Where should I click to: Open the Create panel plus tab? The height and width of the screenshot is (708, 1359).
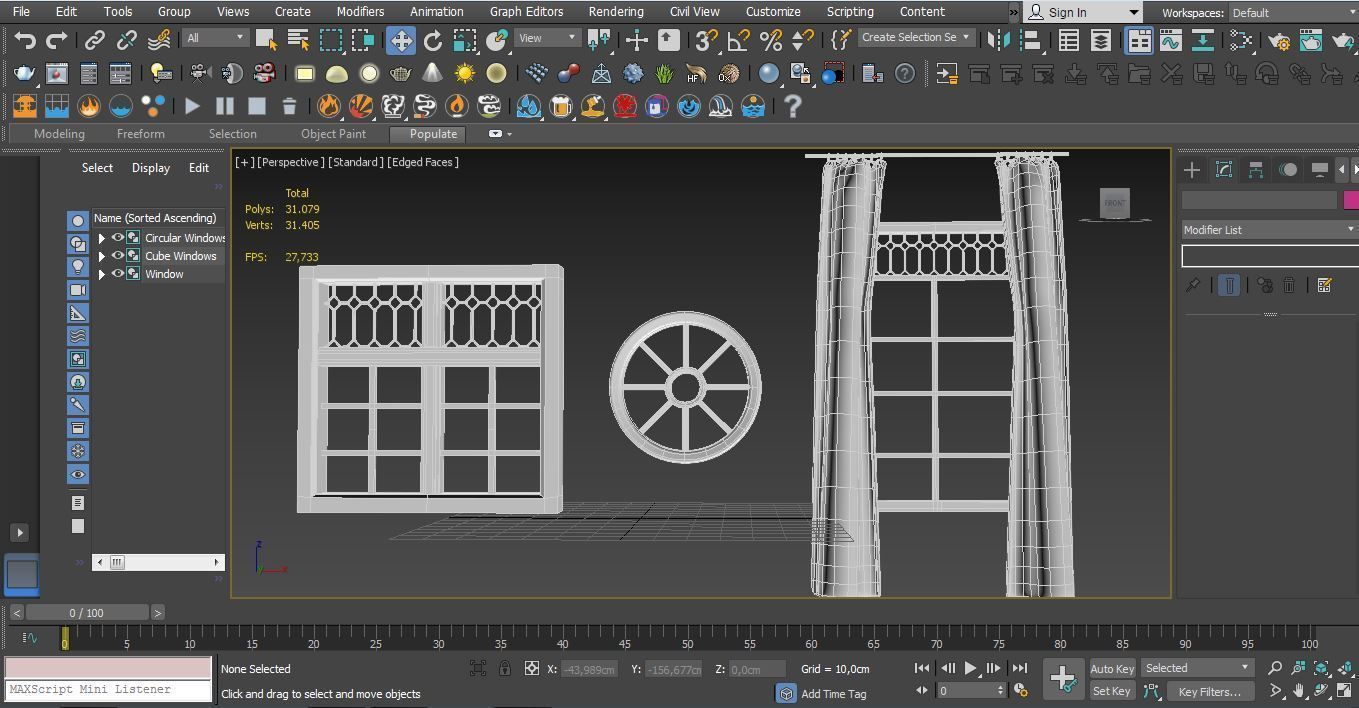1192,169
